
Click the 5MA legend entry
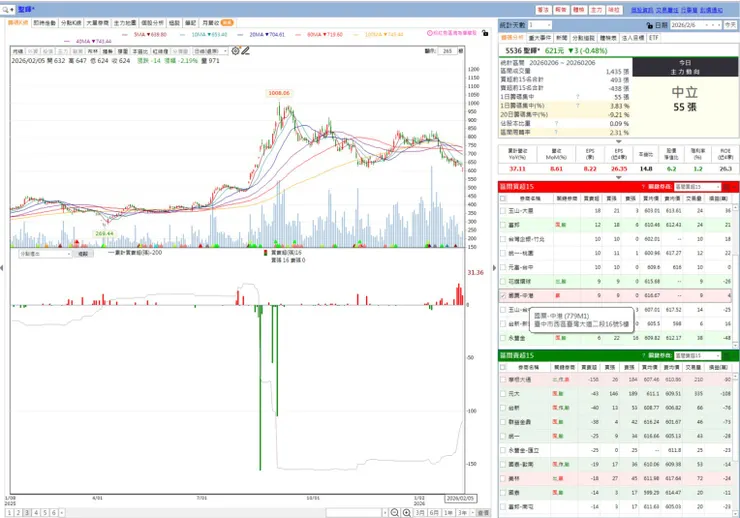(x=145, y=34)
